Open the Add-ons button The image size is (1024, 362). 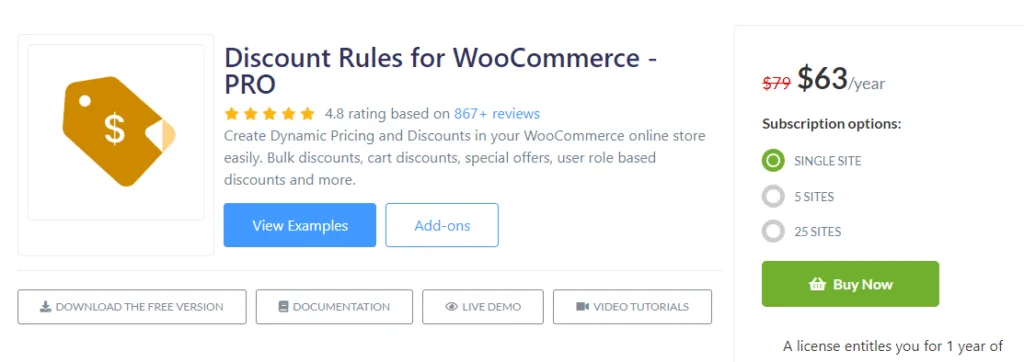coord(442,225)
